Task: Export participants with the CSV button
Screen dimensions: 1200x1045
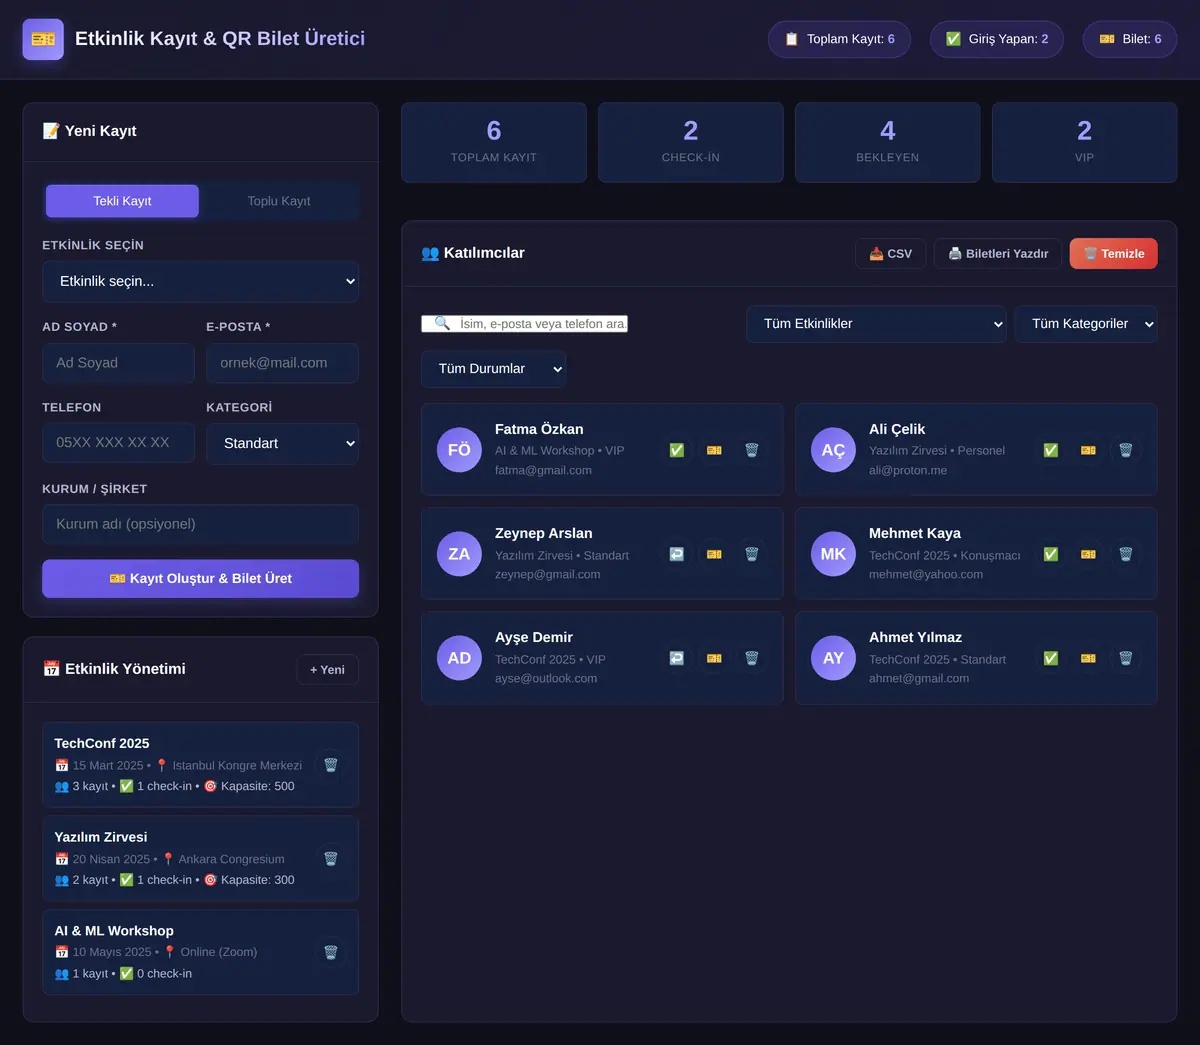Action: point(890,254)
